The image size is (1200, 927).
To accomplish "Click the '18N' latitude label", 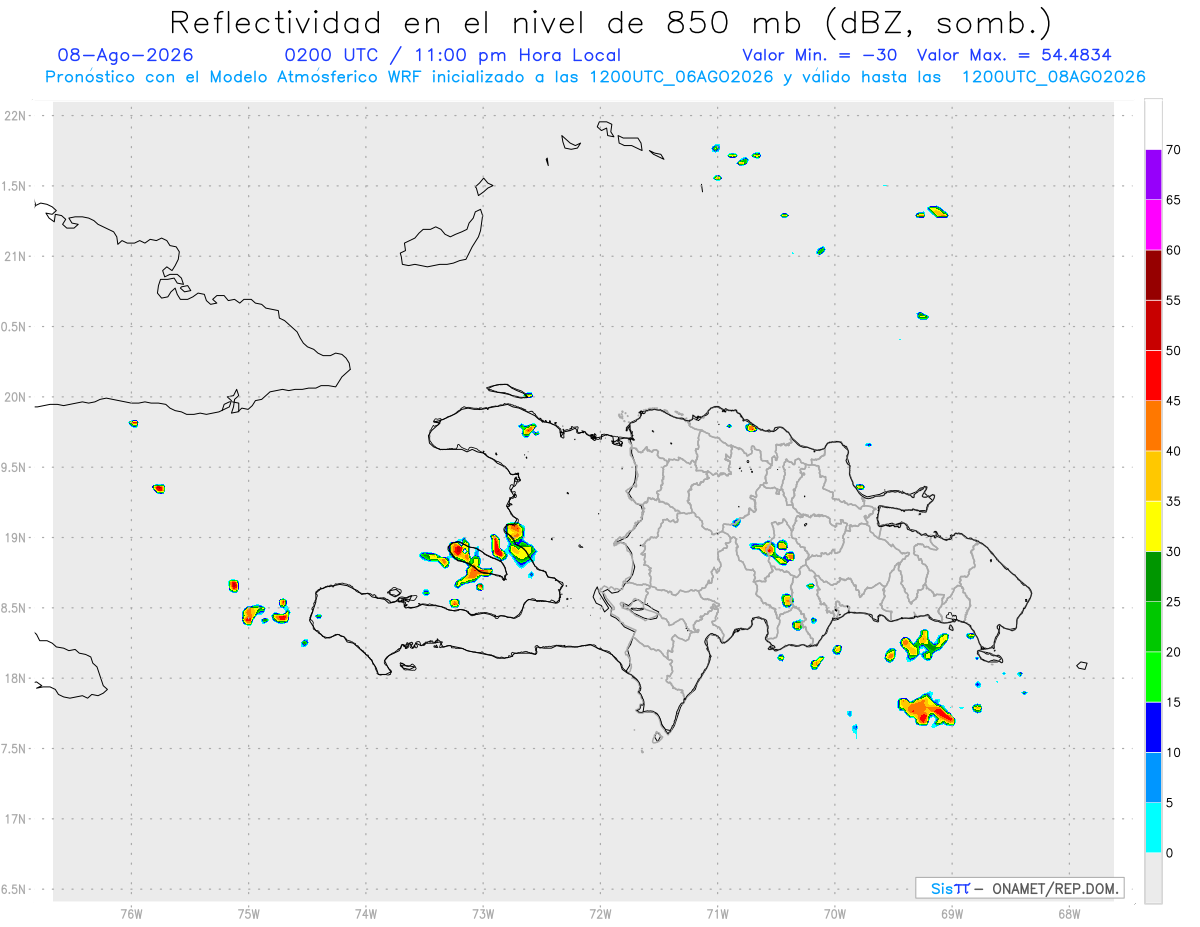I will tap(16, 678).
